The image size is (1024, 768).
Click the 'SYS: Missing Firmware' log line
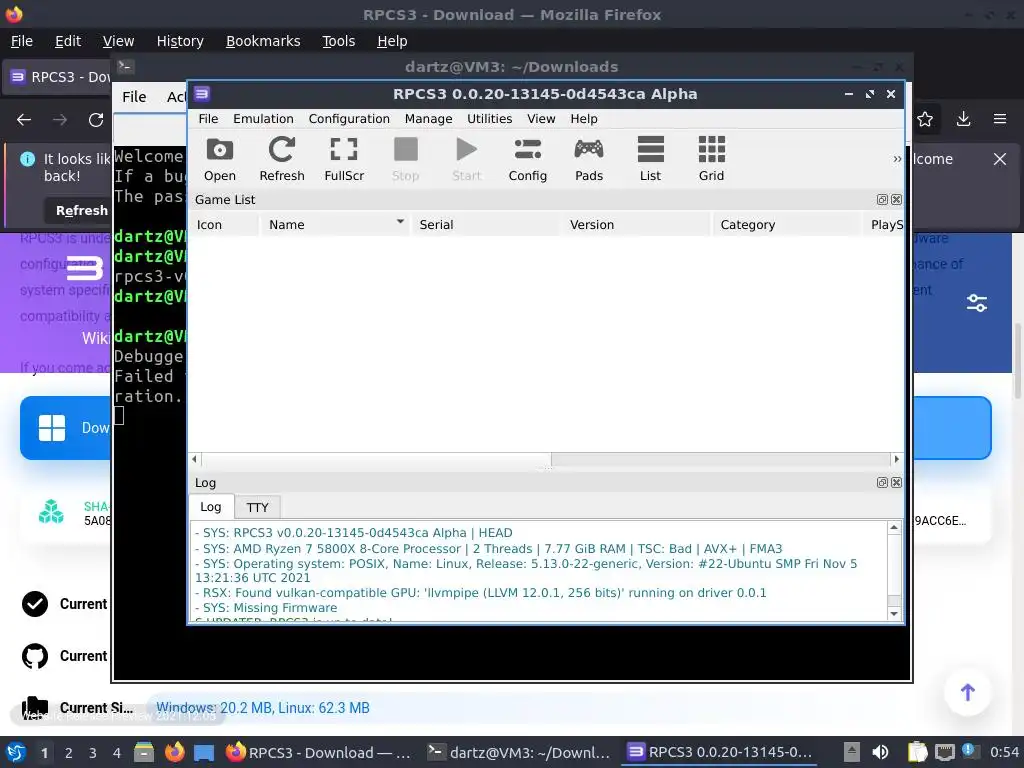click(x=266, y=607)
